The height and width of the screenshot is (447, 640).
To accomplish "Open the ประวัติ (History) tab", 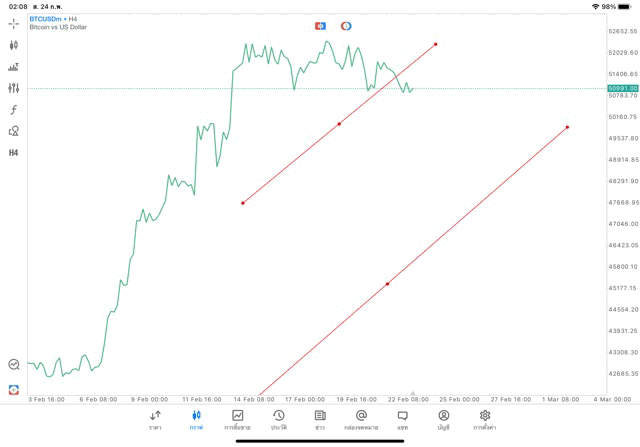I will (x=279, y=420).
